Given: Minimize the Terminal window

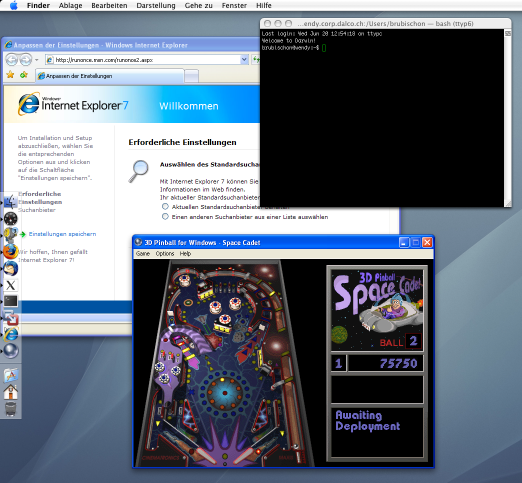Looking at the screenshot, I should click(x=278, y=24).
